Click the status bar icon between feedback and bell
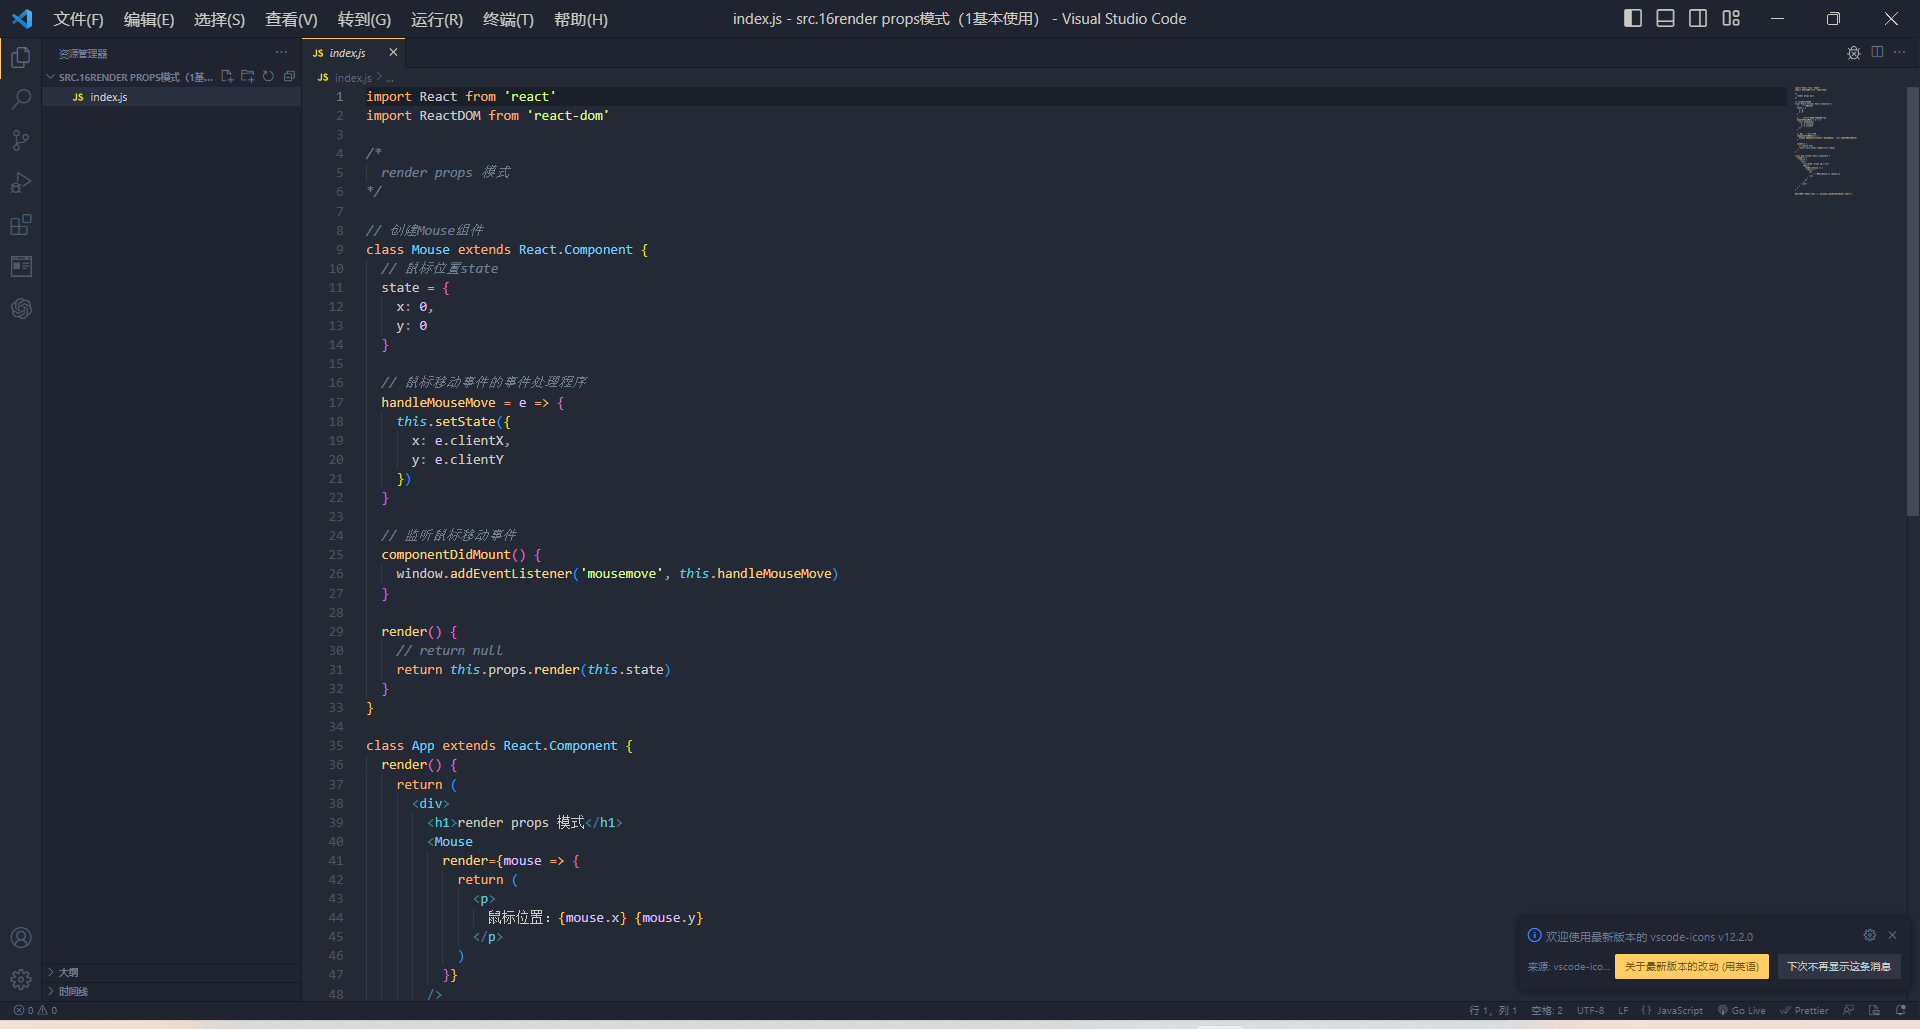The width and height of the screenshot is (1920, 1029). [x=1874, y=1010]
